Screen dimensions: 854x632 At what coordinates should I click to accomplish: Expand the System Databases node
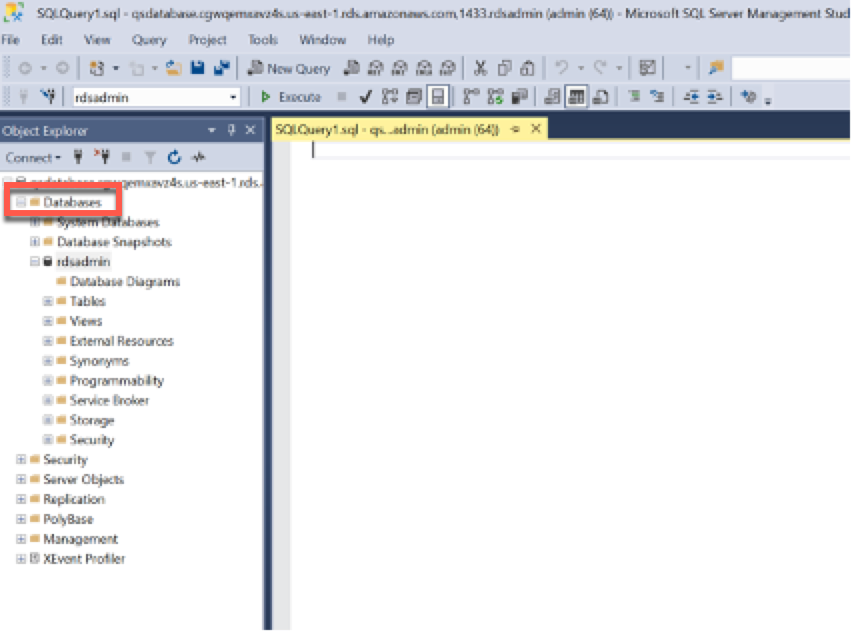(35, 223)
